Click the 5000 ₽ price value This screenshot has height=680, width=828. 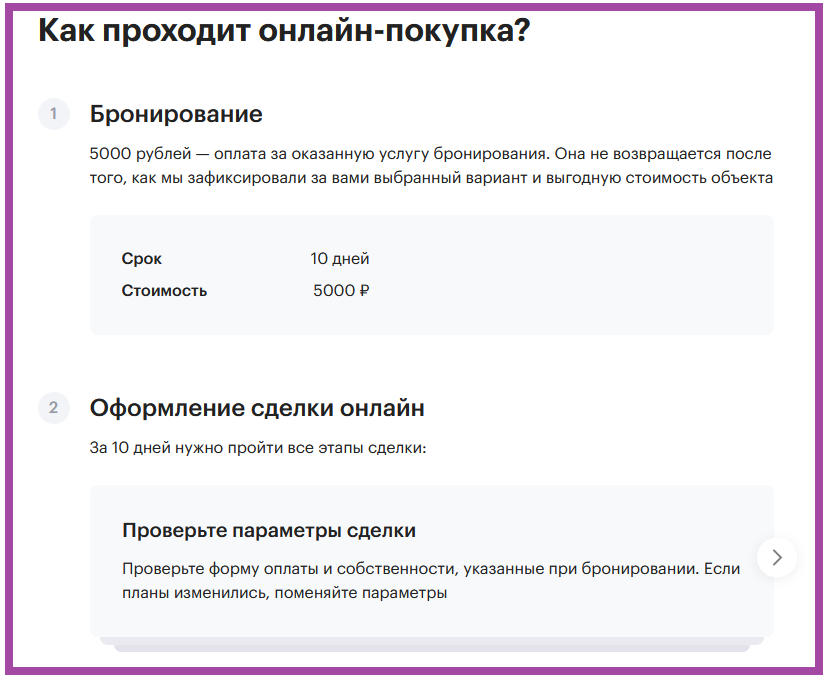click(340, 290)
